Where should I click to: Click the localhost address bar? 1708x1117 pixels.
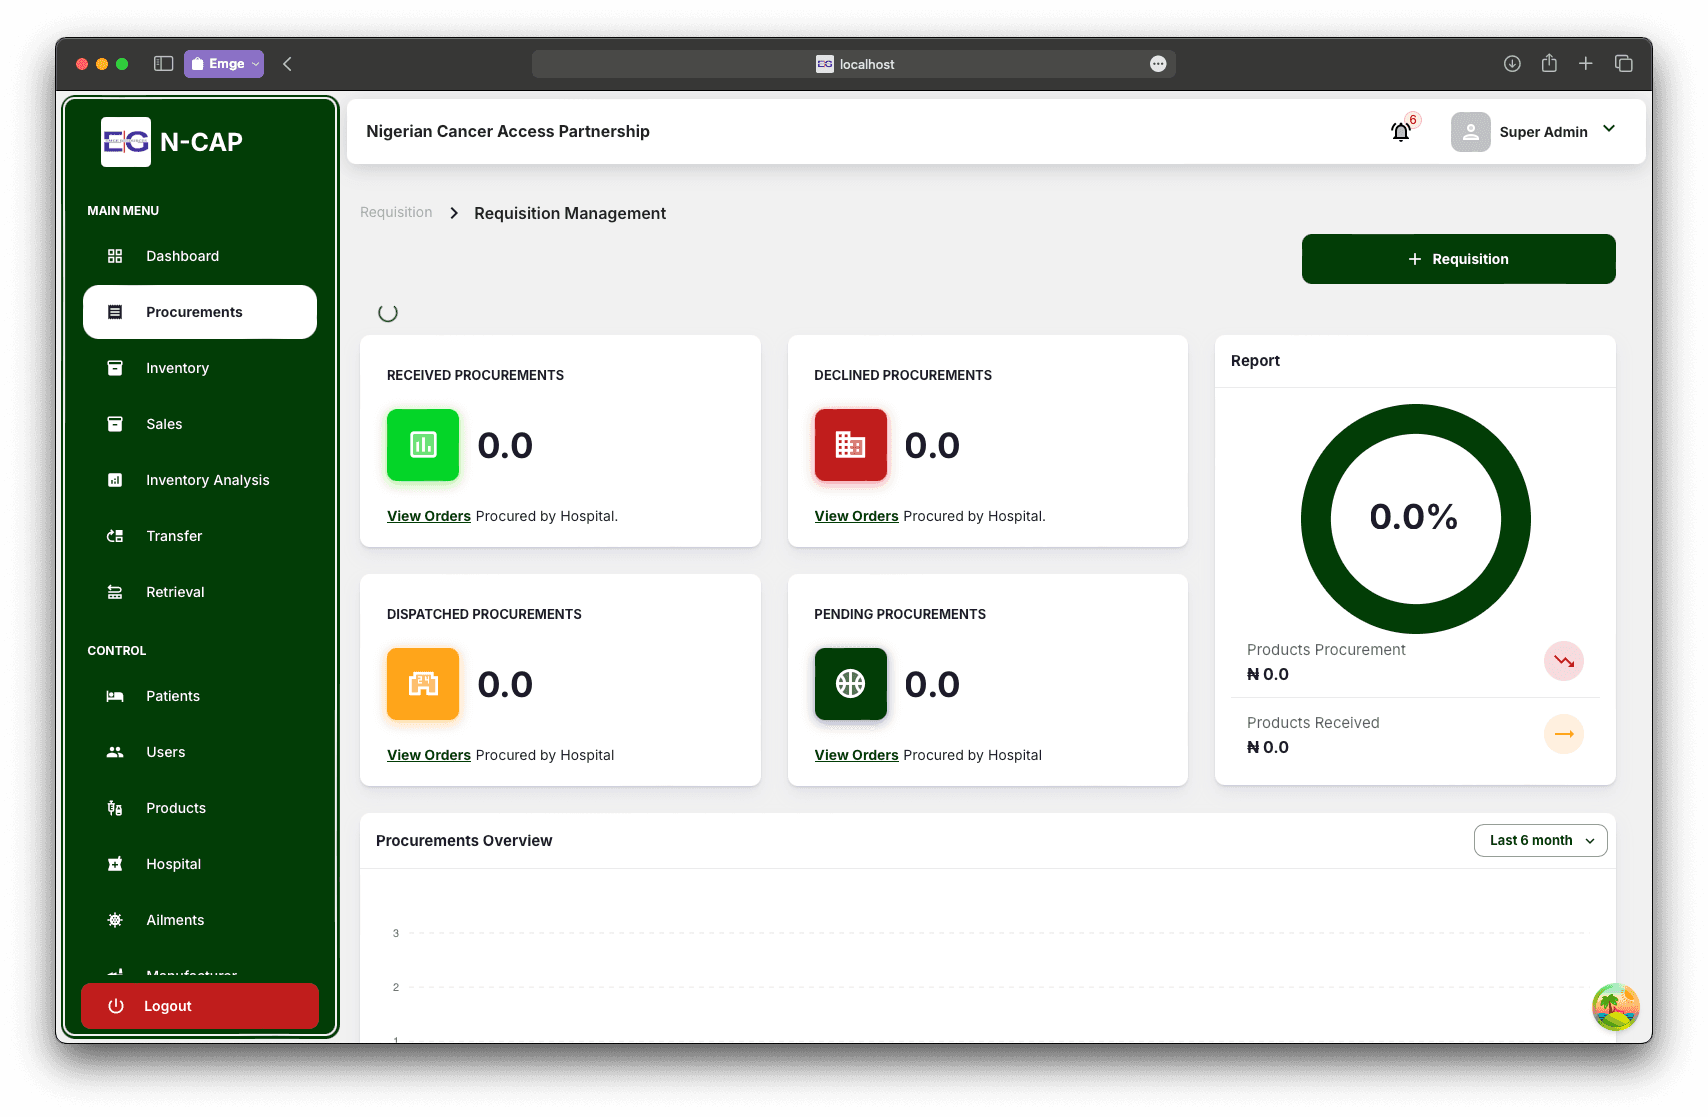pos(854,64)
